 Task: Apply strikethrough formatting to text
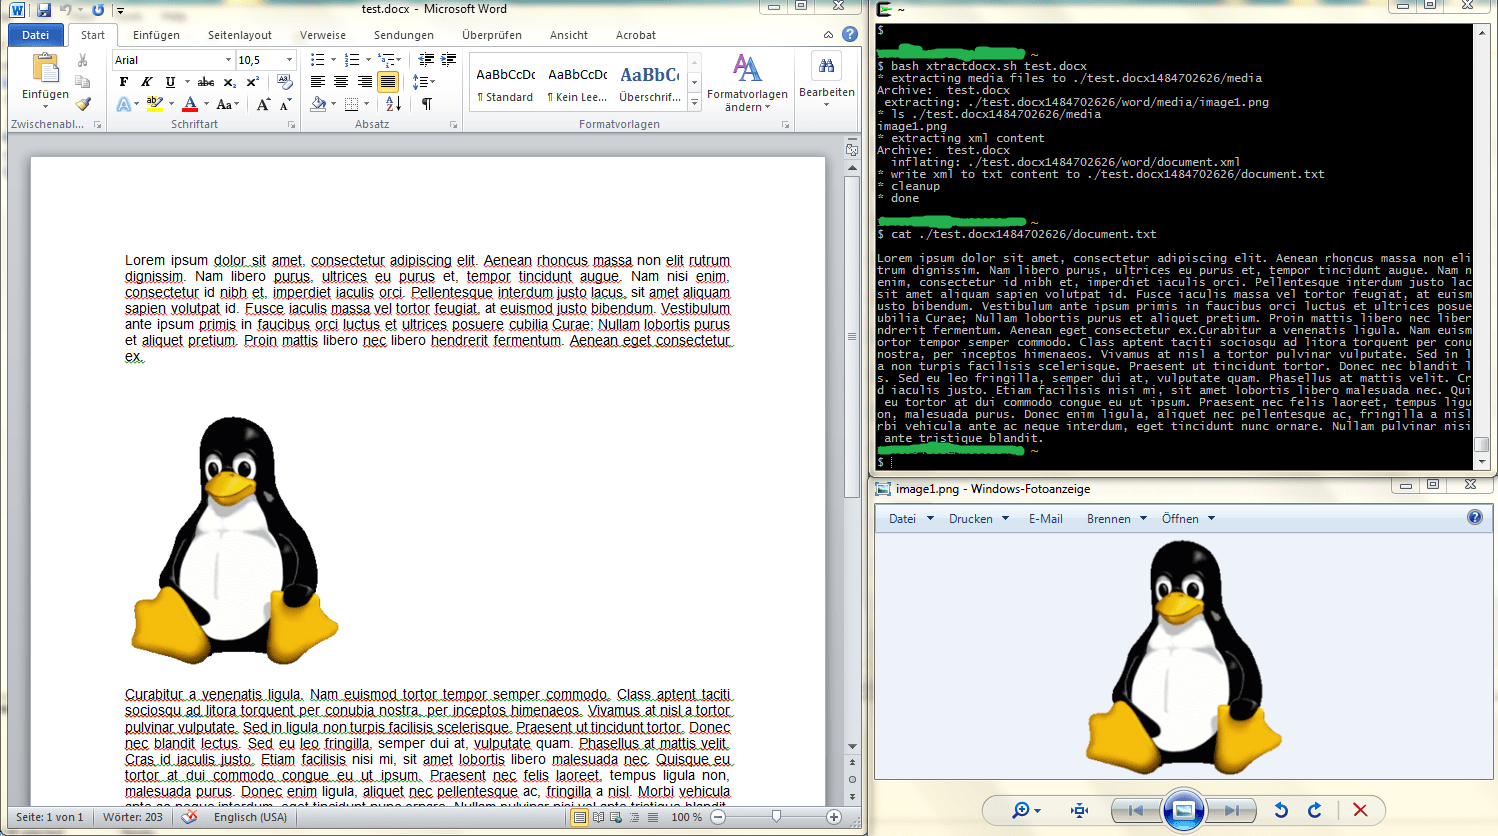(206, 82)
